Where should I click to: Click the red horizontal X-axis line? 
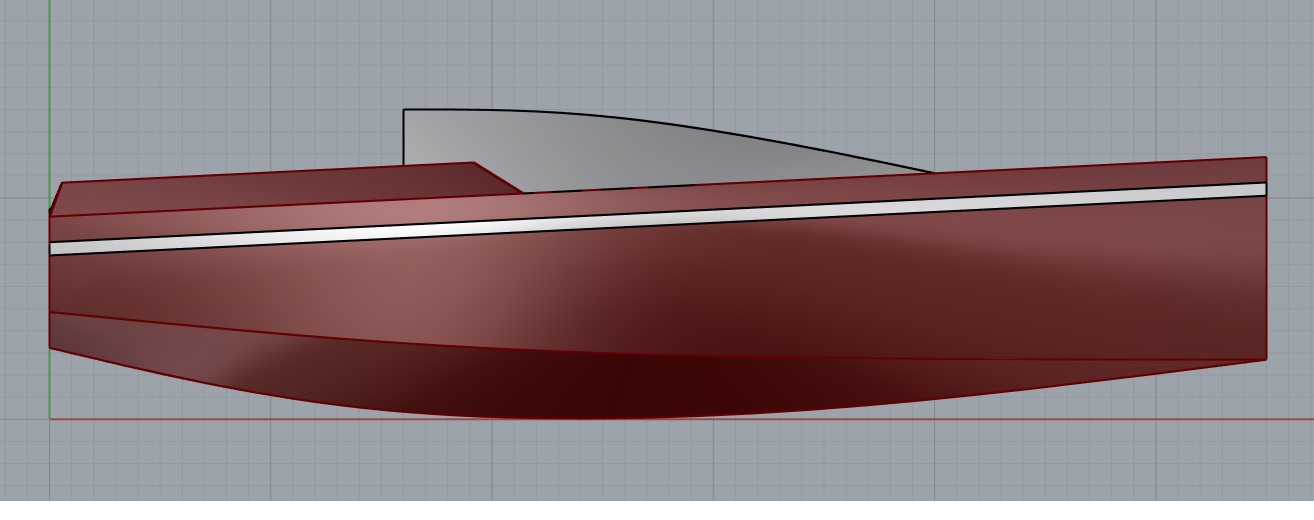(x=1000, y=419)
